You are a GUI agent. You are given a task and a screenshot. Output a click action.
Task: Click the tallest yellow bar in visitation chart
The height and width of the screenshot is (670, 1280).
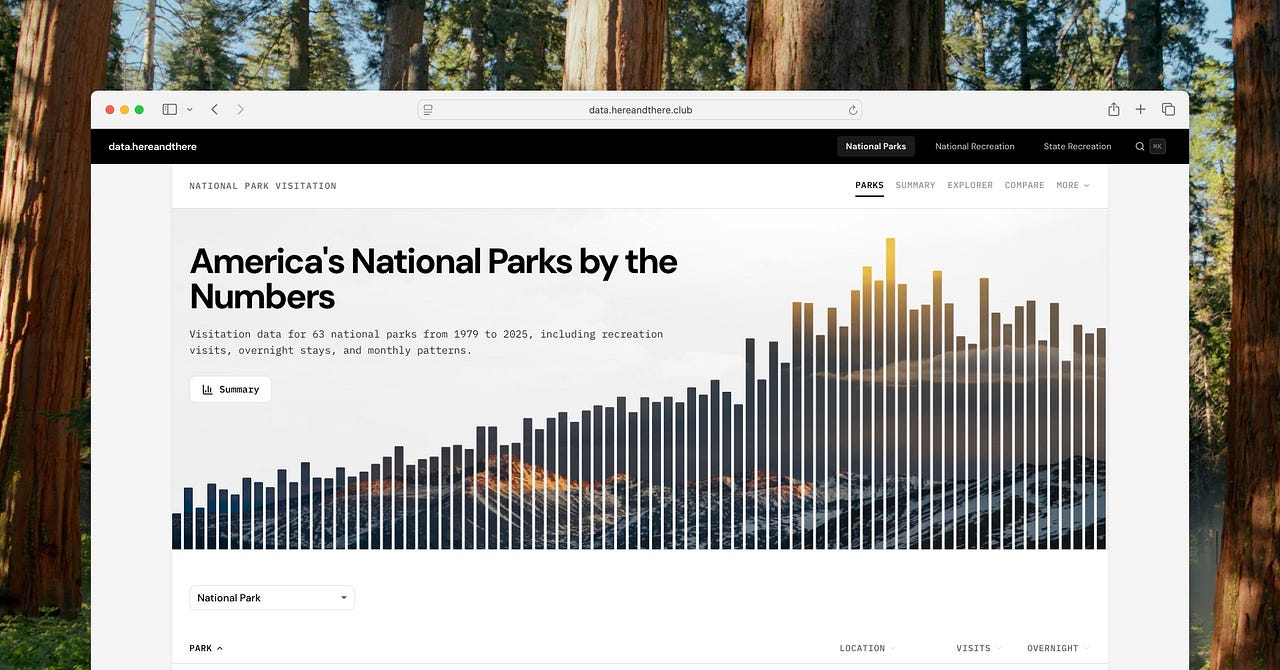890,393
